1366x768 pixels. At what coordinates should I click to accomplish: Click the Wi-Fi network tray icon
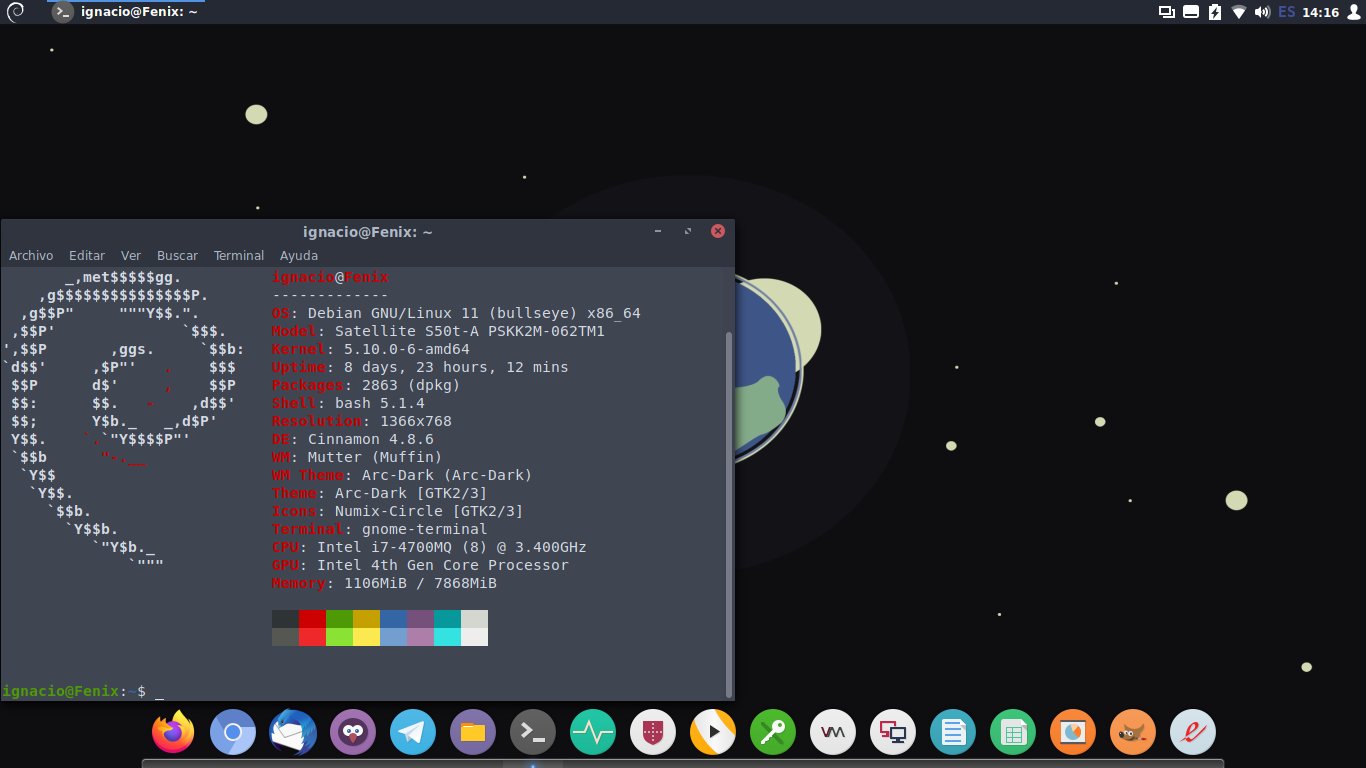[x=1239, y=12]
